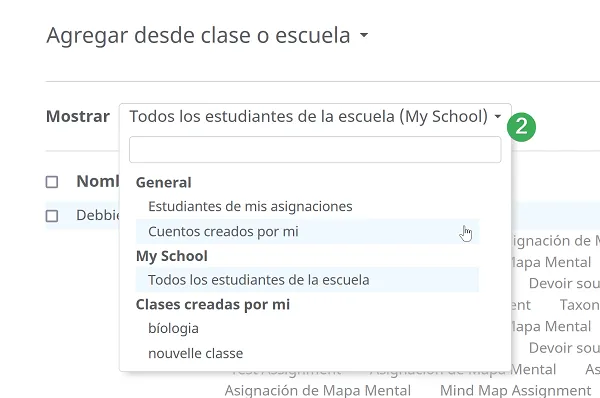Click the bottom Asignación de Mapa Mental tag
The height and width of the screenshot is (398, 600).
pos(318,391)
